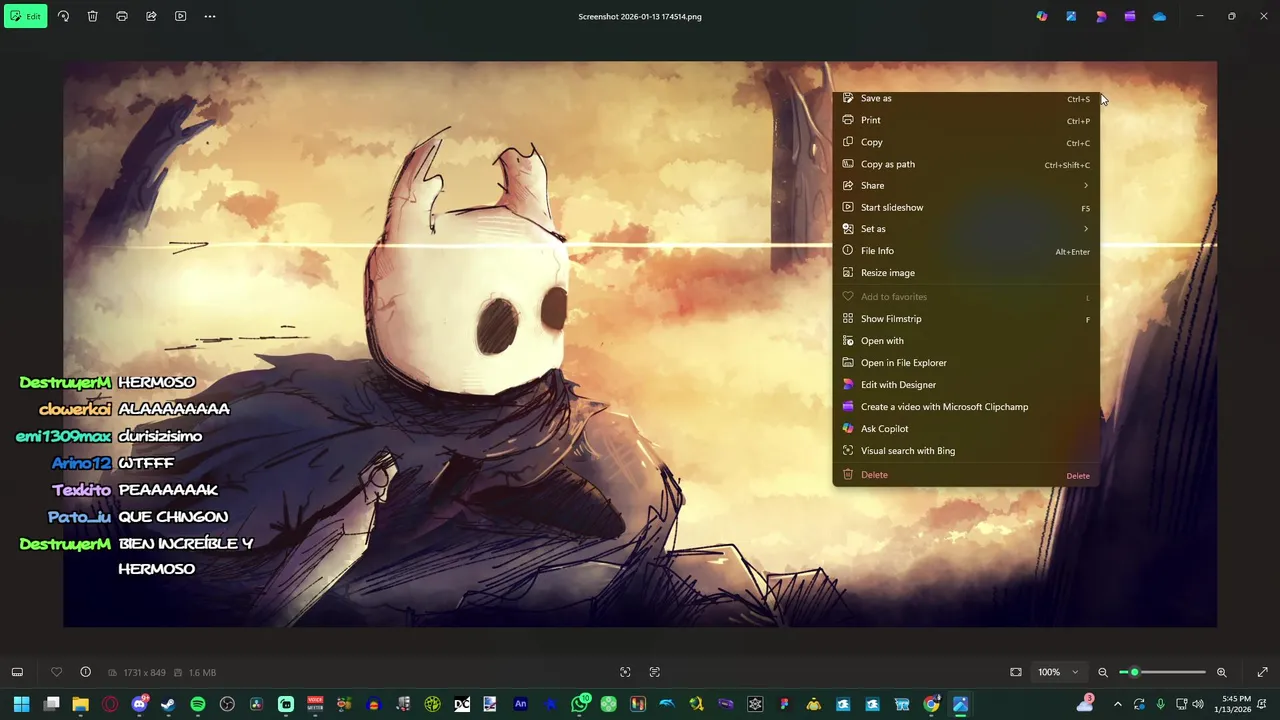Click Delete in the context menu
This screenshot has width=1280, height=720.
point(966,475)
